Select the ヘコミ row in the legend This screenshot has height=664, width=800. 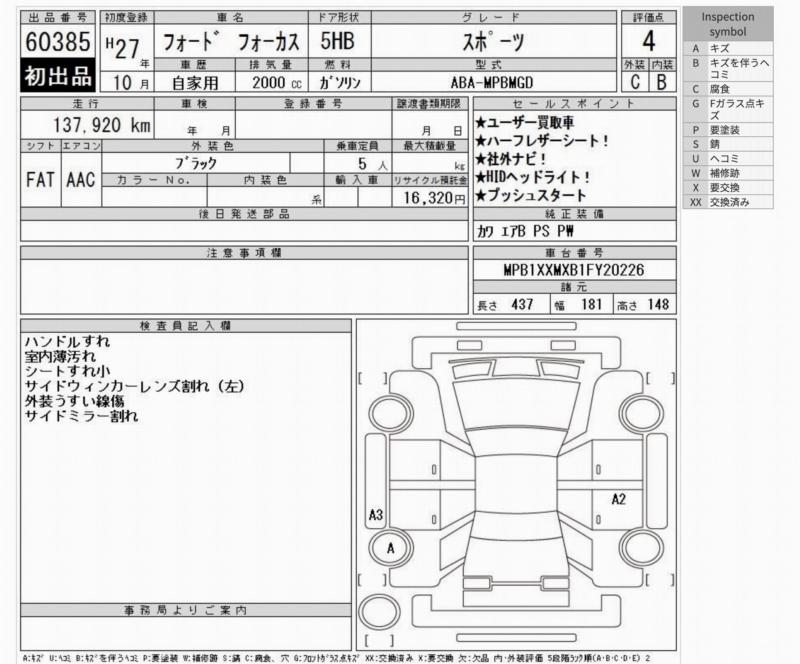pyautogui.click(x=727, y=158)
